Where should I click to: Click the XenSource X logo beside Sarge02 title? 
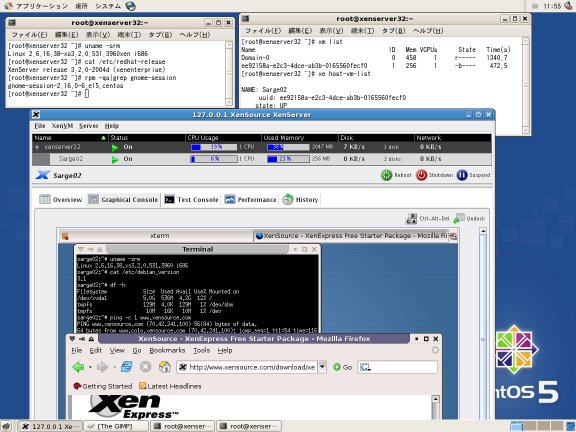(x=42, y=175)
